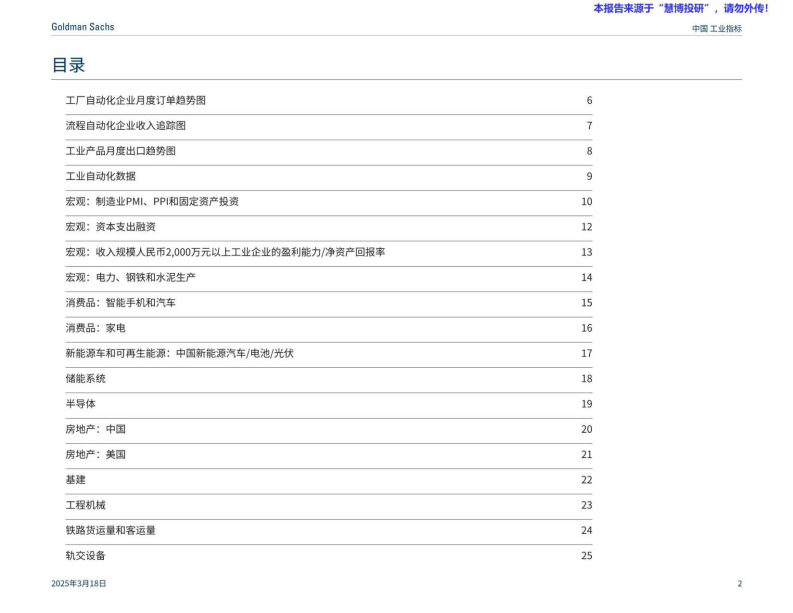Select page number 10 in contents
This screenshot has width=793, height=613.
tap(587, 201)
